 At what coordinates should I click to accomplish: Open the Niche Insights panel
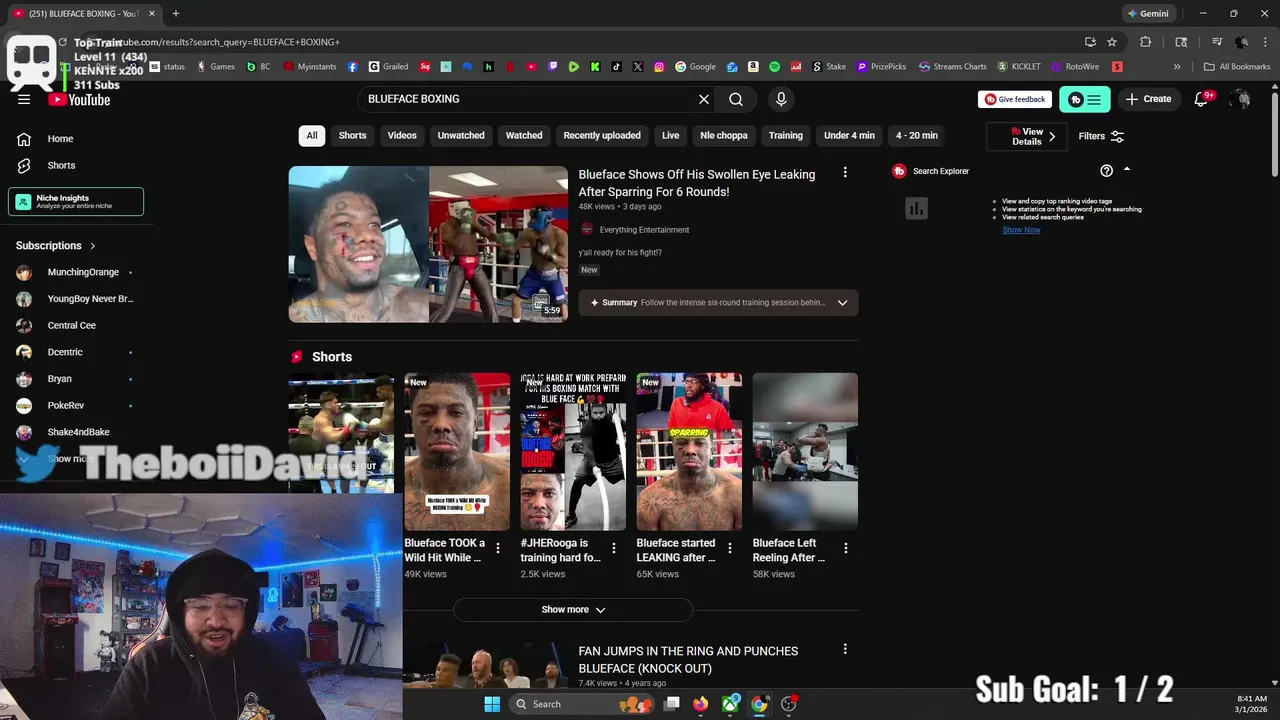[76, 201]
